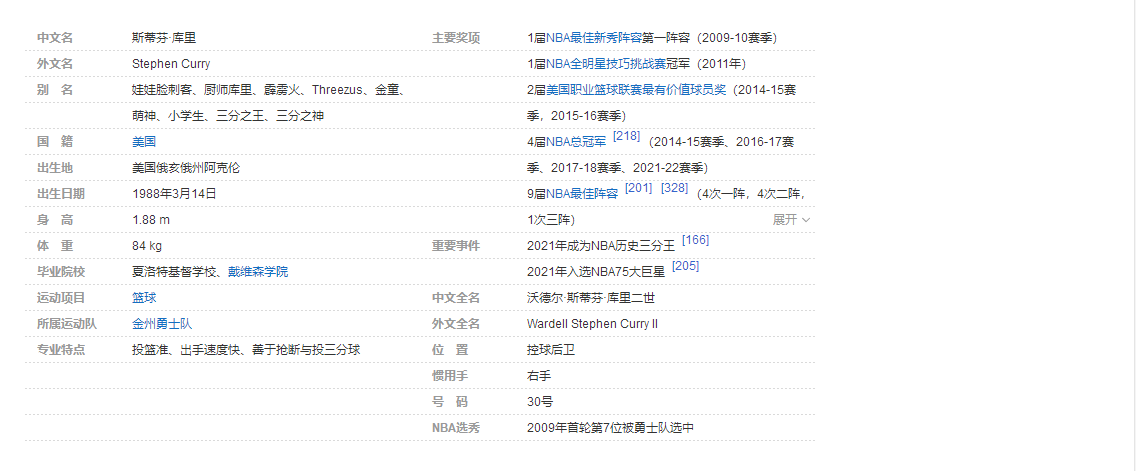Select the position value 控球后卫
1136x471 pixels.
(x=551, y=350)
